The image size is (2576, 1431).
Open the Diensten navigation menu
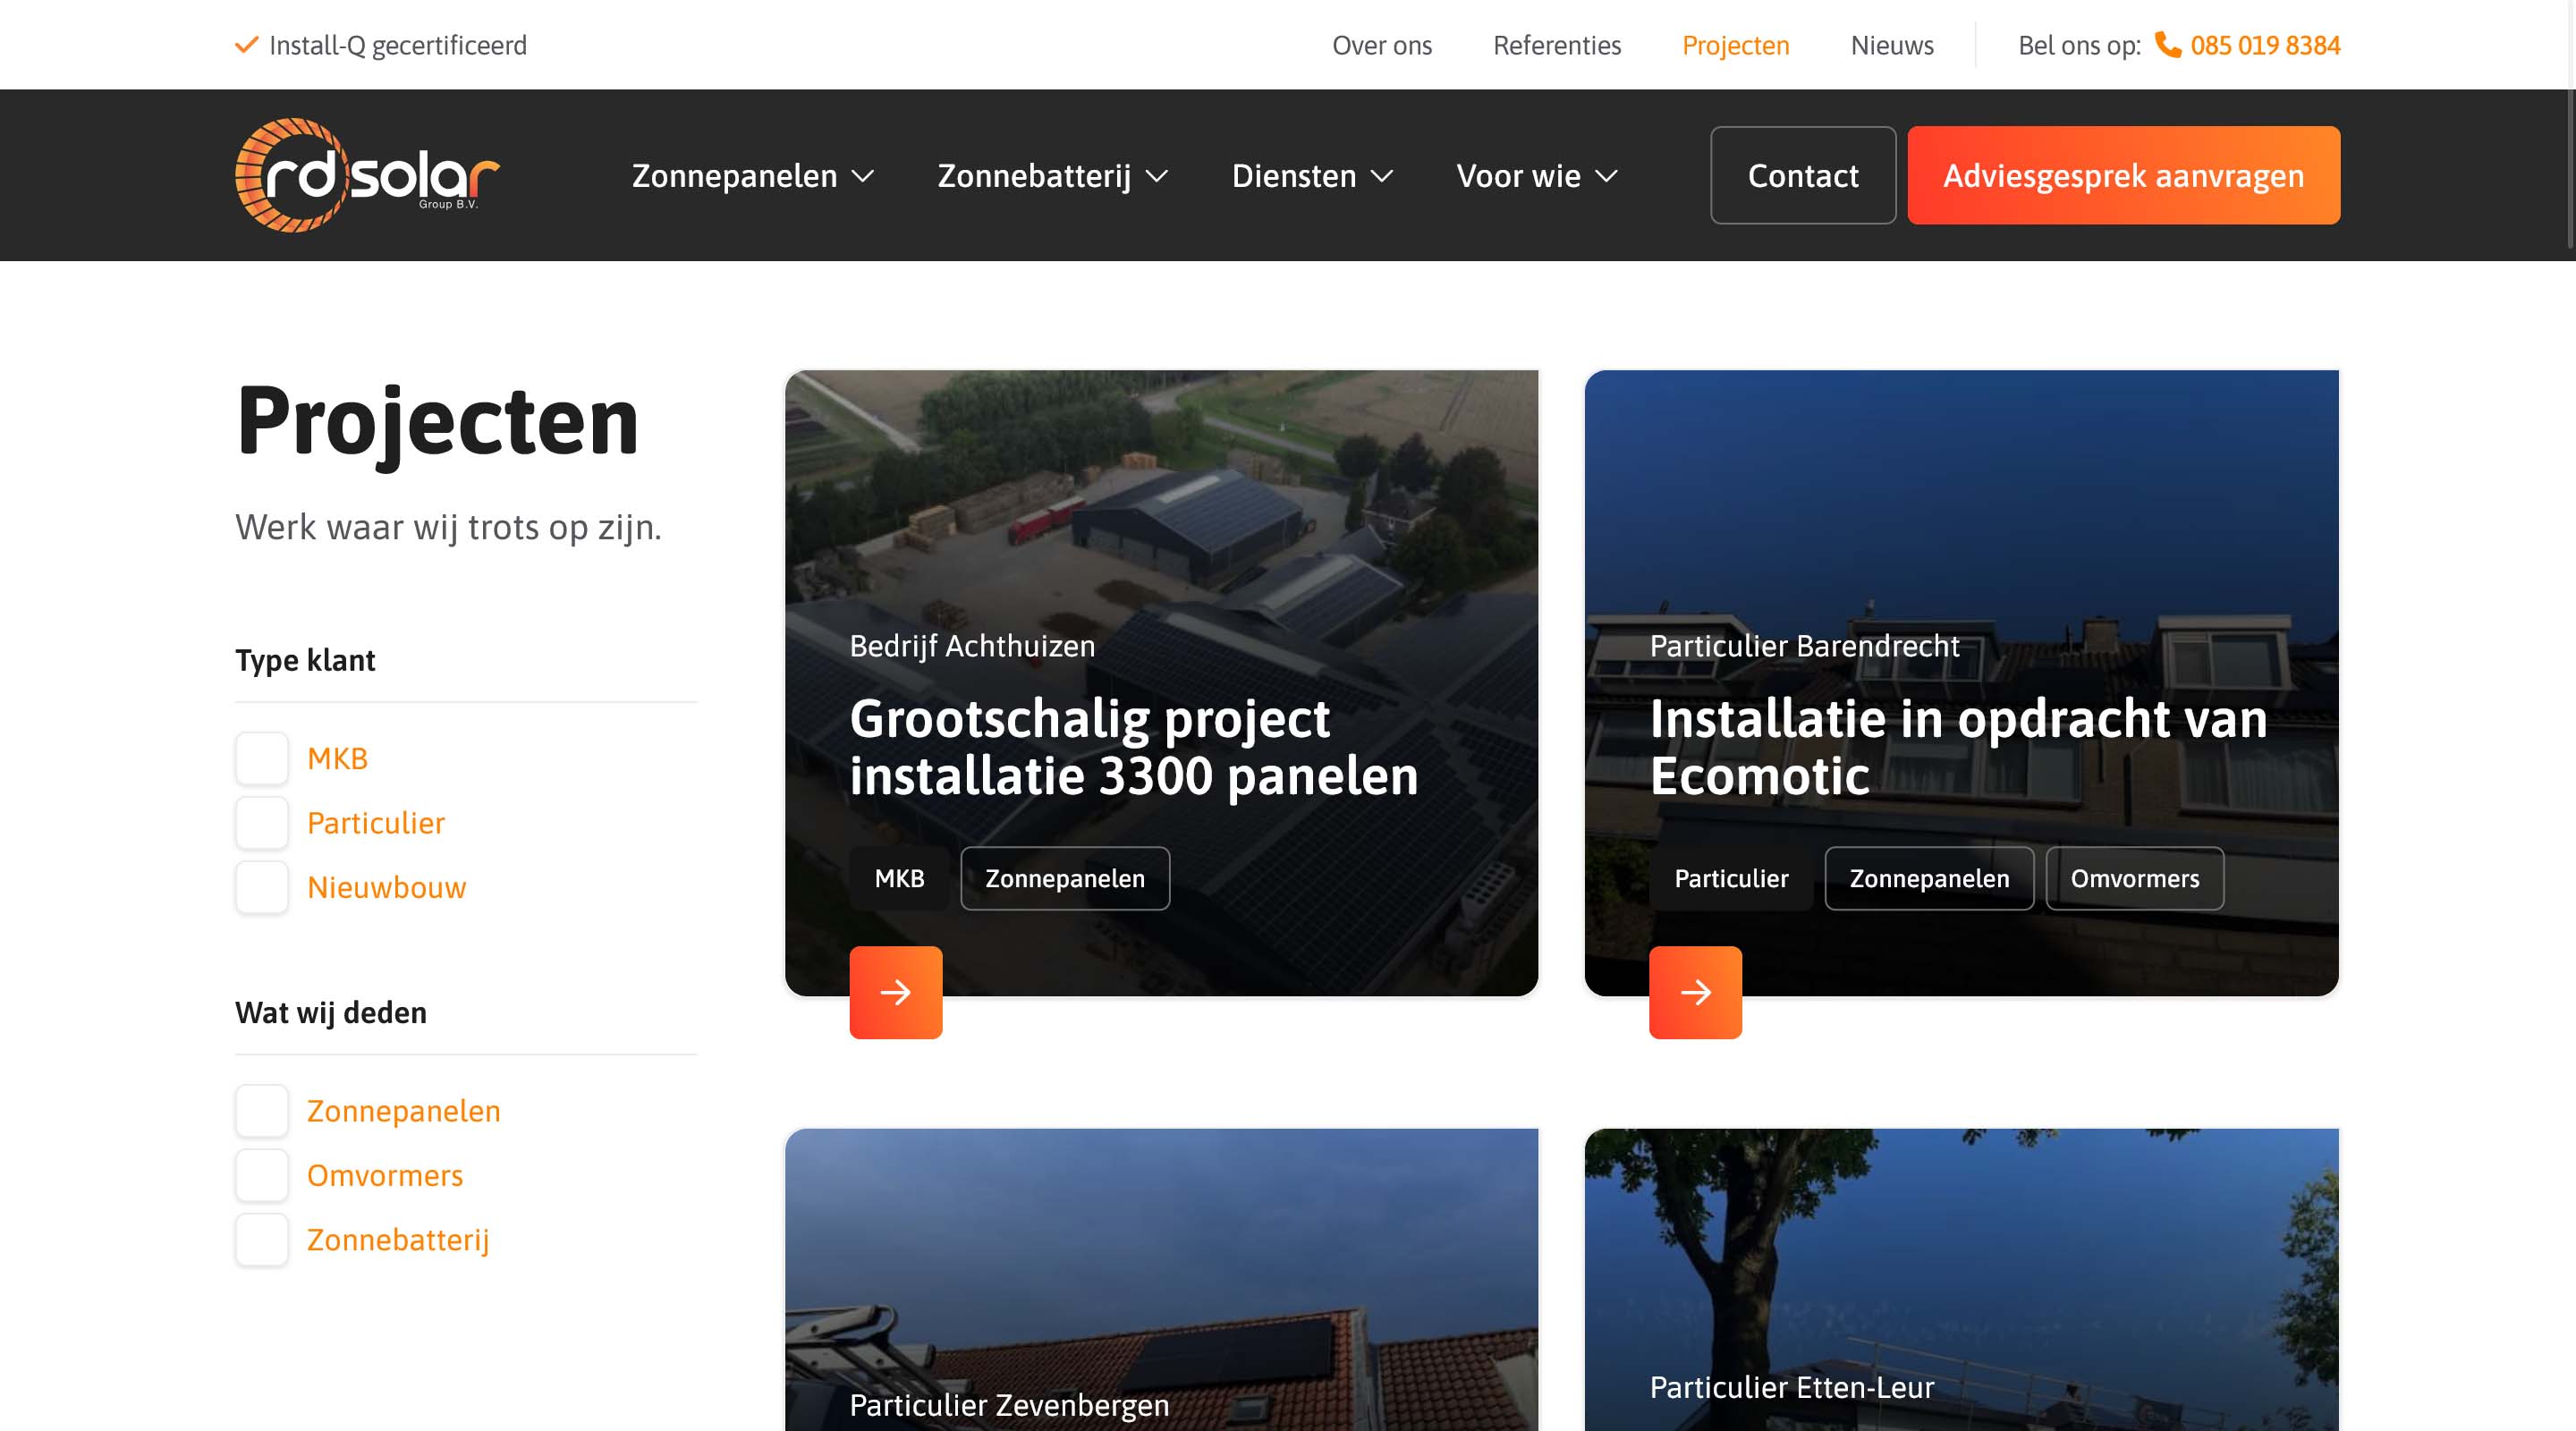click(x=1311, y=176)
